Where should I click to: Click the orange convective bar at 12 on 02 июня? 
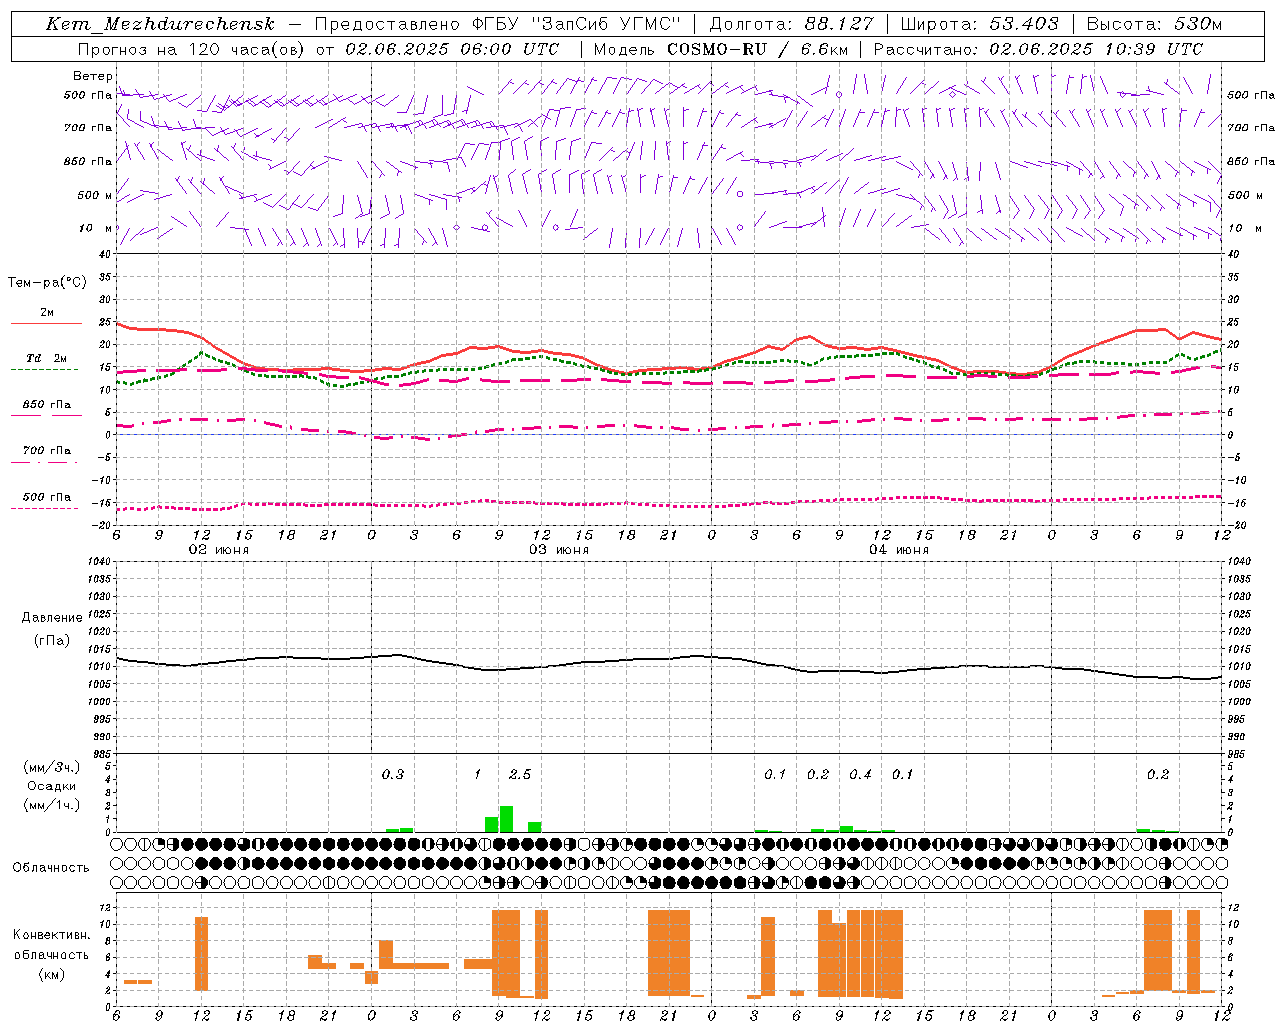(x=201, y=954)
